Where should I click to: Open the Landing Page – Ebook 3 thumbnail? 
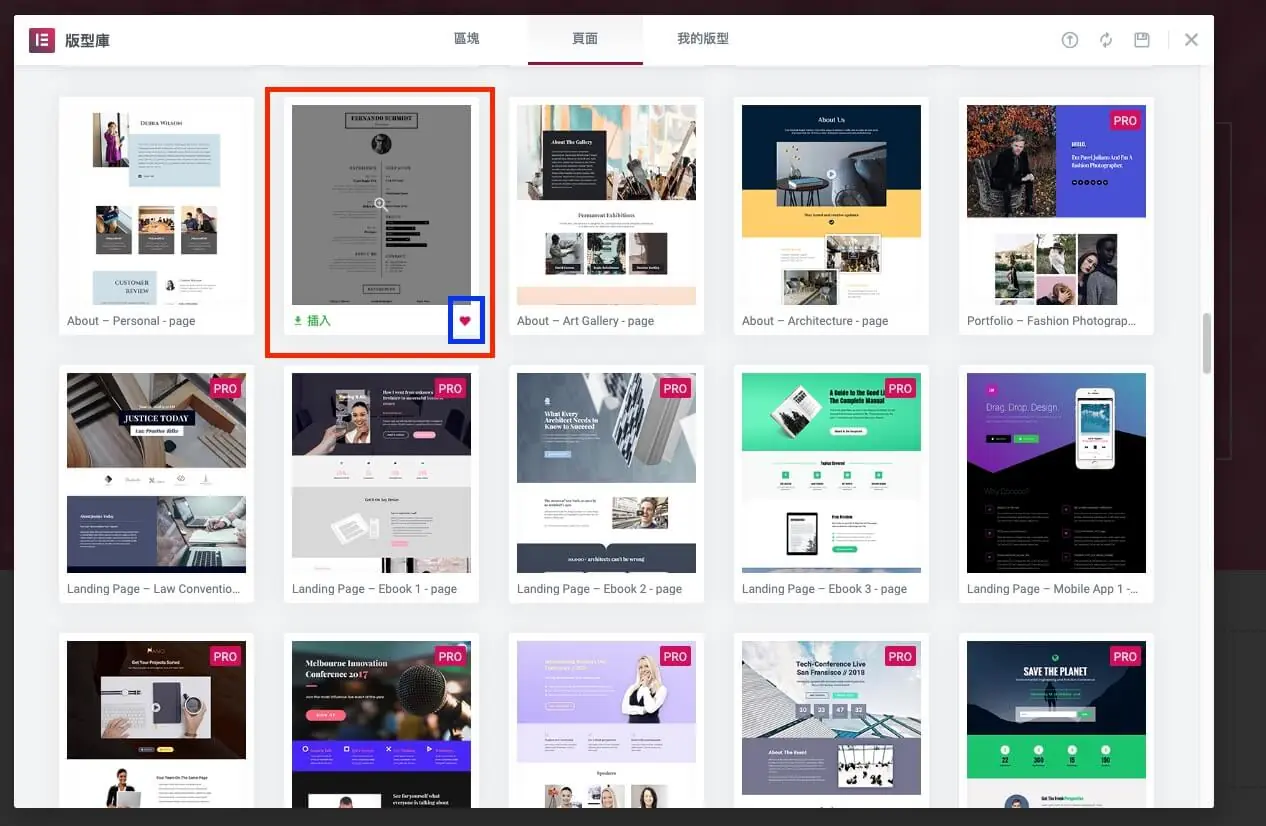tap(831, 473)
